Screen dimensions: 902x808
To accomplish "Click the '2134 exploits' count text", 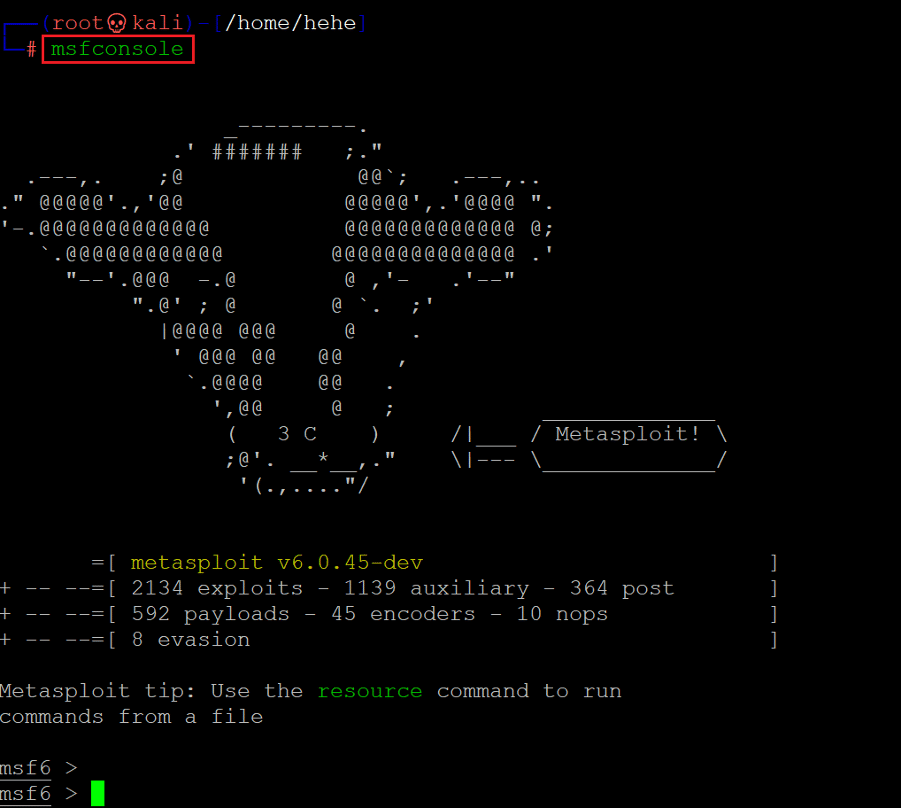I will coord(217,588).
